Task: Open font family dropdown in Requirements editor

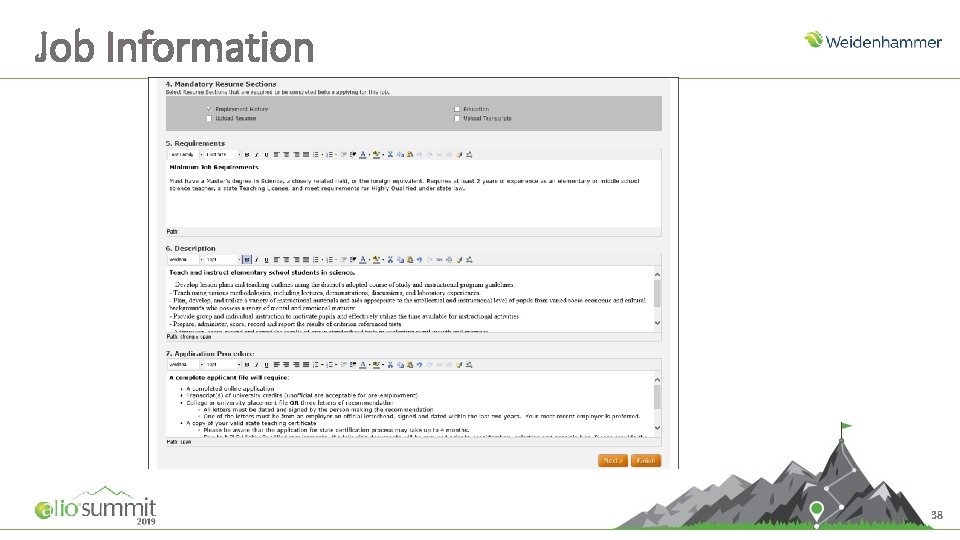Action: [186, 155]
